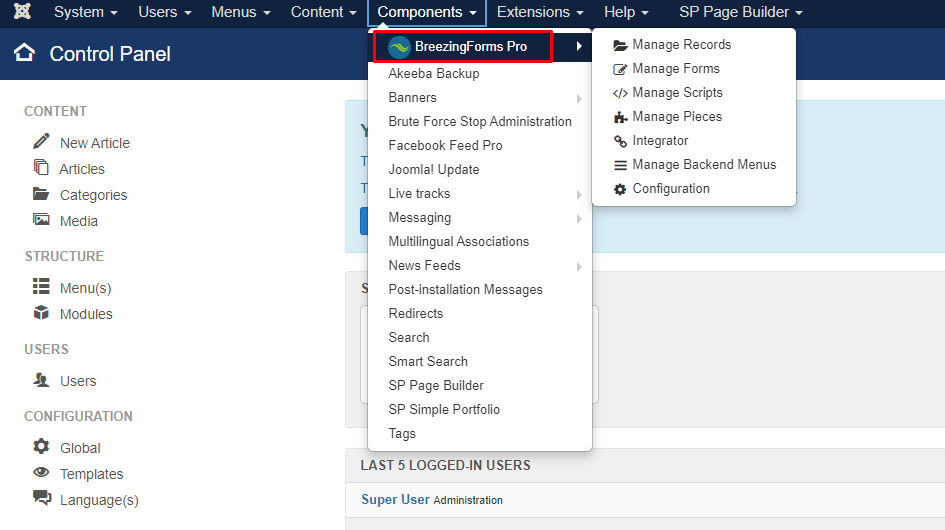Click the Categories sidebar link

(93, 195)
